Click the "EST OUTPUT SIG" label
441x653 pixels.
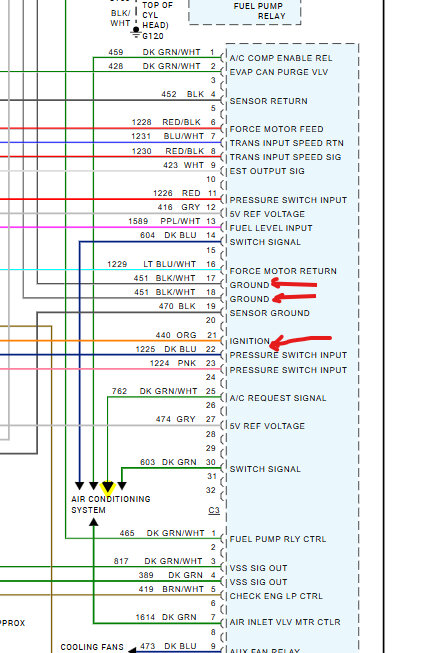tap(267, 171)
